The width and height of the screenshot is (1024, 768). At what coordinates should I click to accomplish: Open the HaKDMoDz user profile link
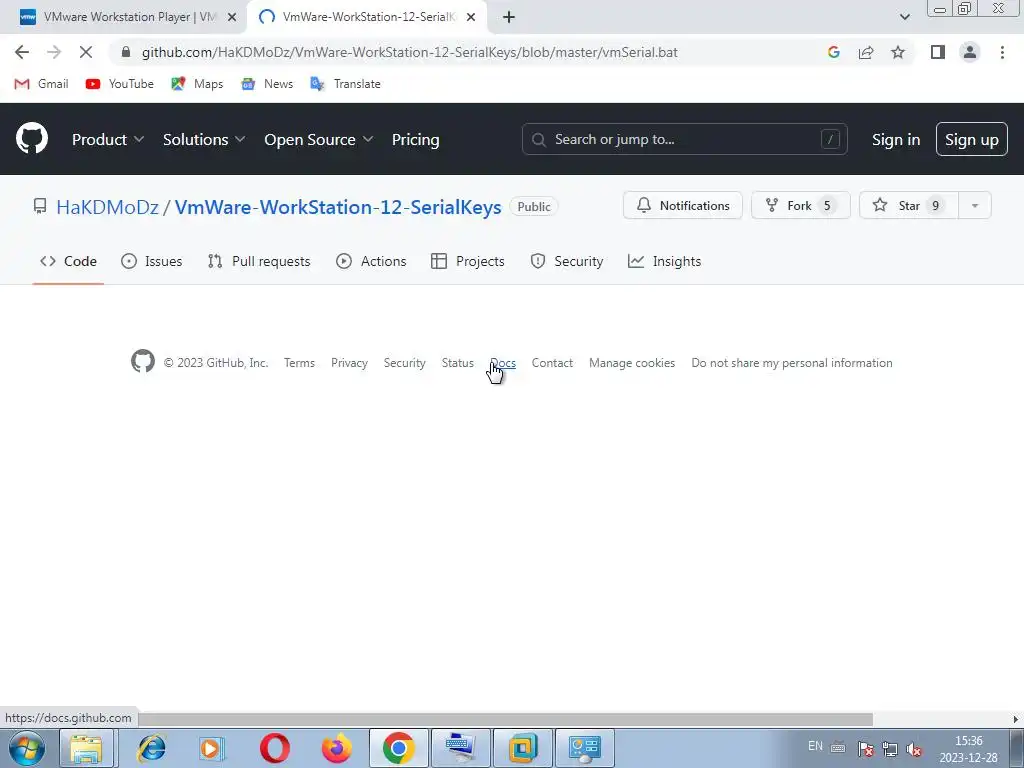[107, 207]
